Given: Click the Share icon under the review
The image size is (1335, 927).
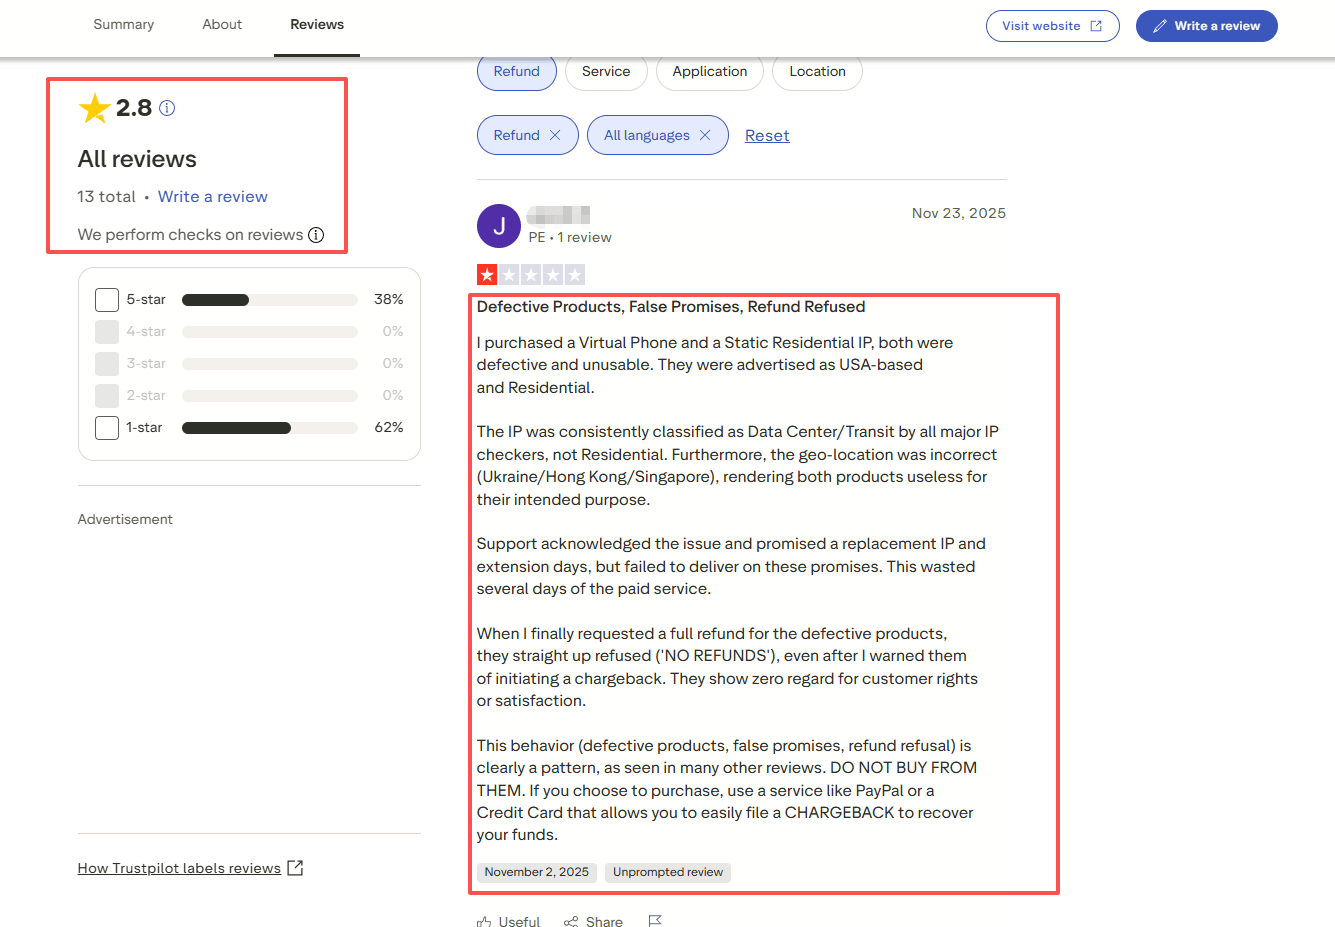Looking at the screenshot, I should tap(571, 921).
